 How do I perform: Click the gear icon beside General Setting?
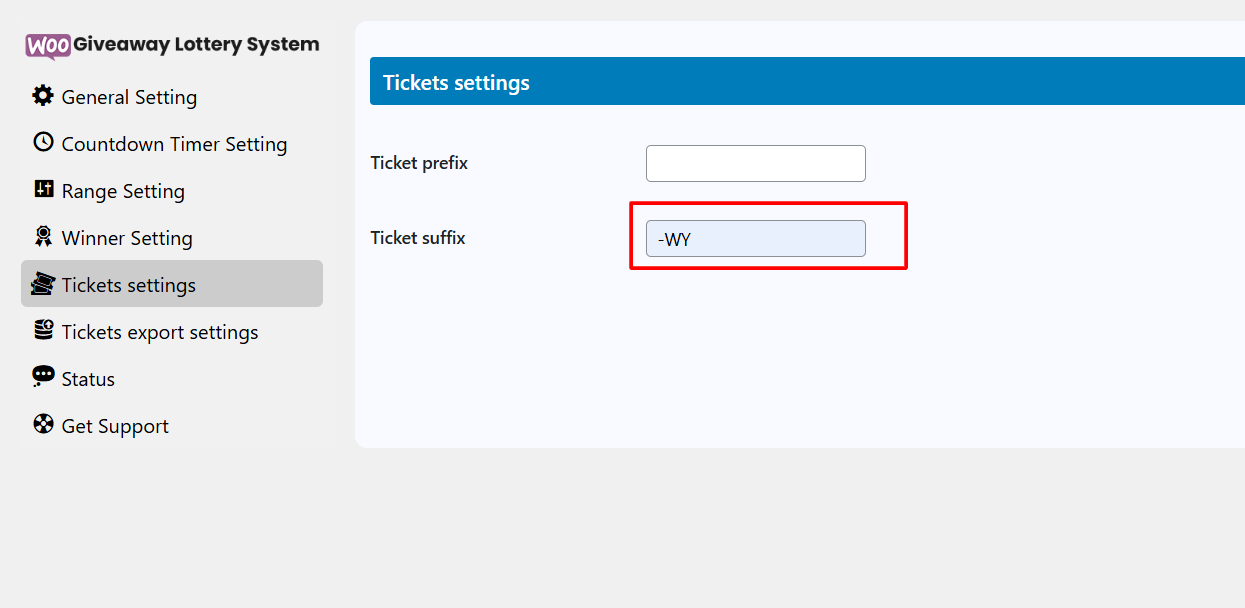coord(43,96)
